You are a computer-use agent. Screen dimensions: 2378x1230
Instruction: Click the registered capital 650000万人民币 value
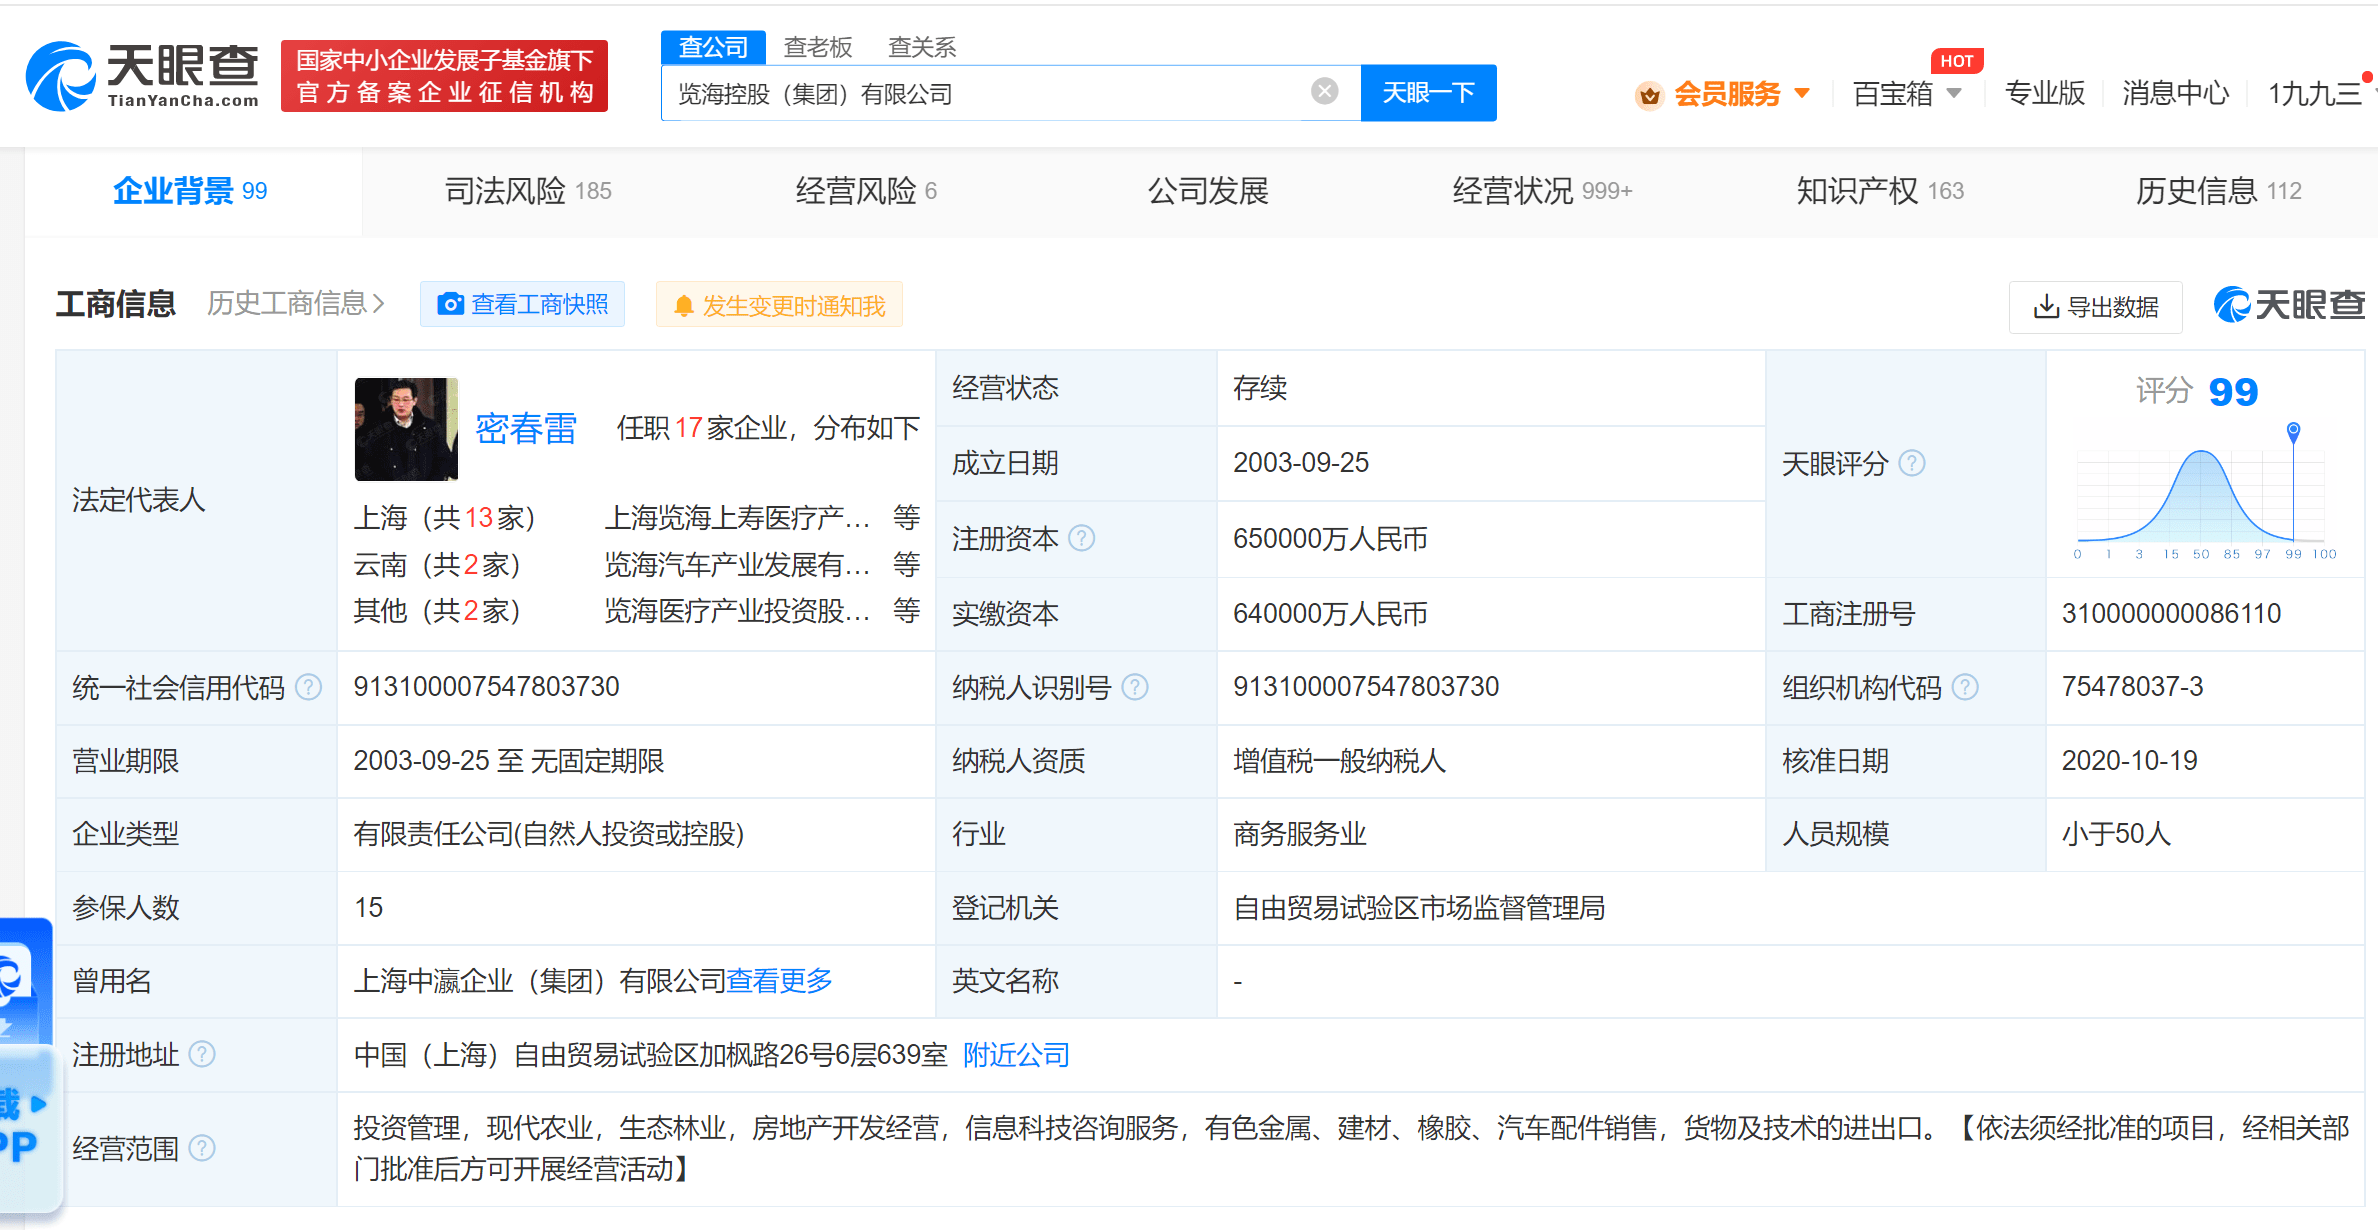coord(1330,539)
